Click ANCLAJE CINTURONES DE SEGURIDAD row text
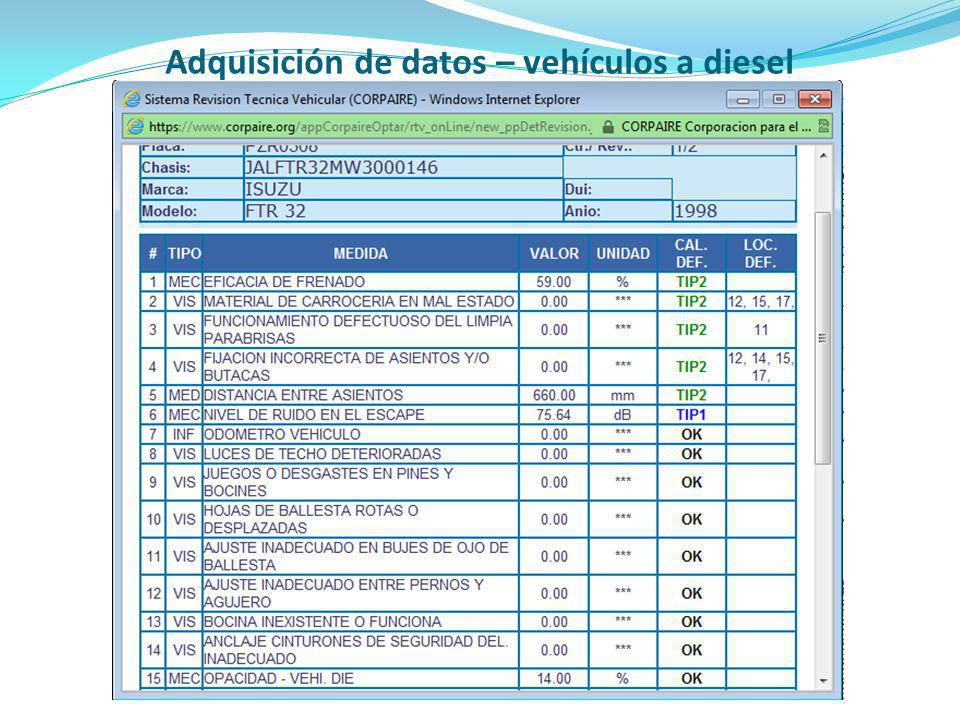Viewport: 960px width, 720px height. pyautogui.click(x=356, y=650)
